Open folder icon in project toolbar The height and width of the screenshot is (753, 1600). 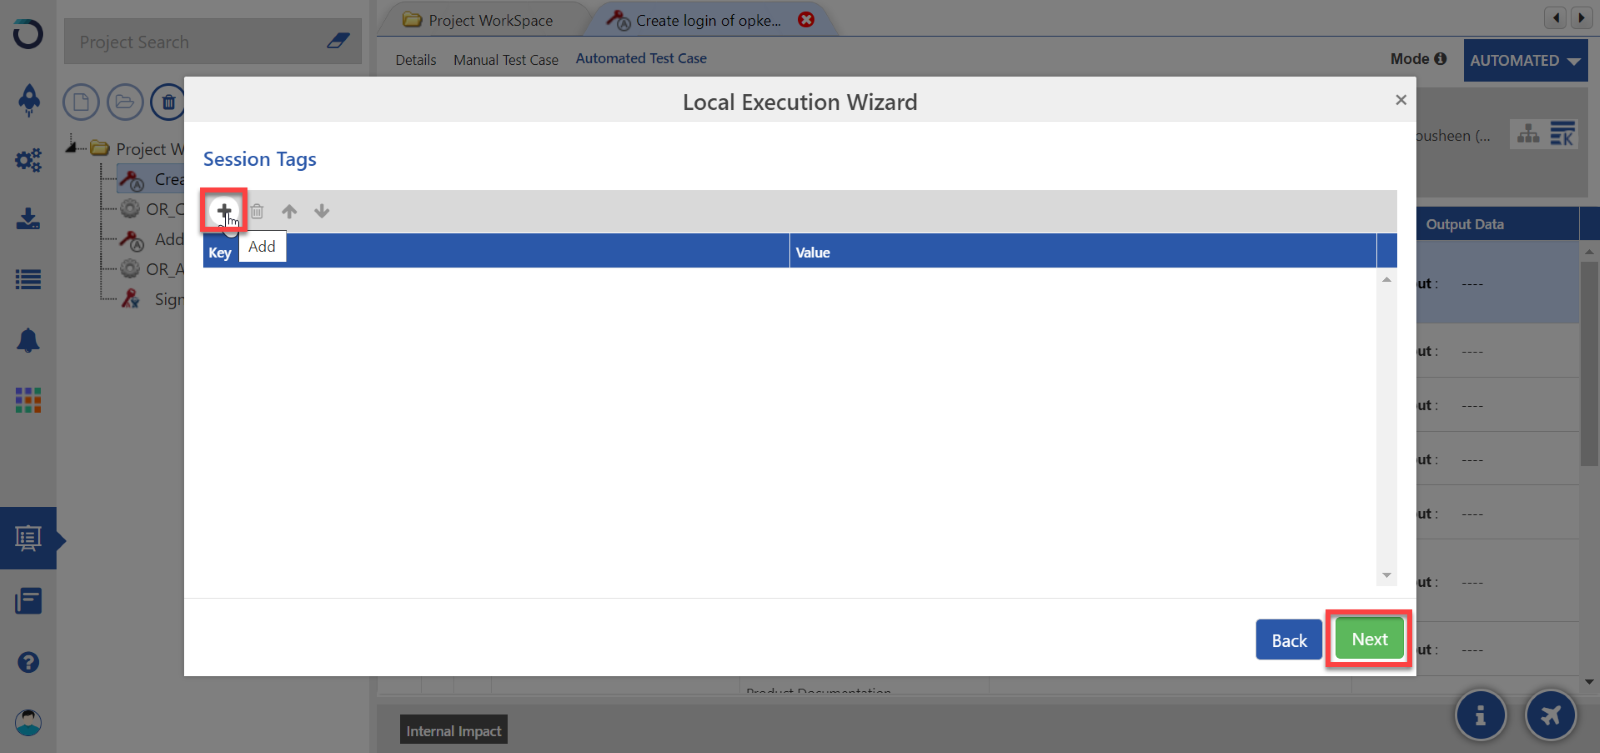(125, 102)
